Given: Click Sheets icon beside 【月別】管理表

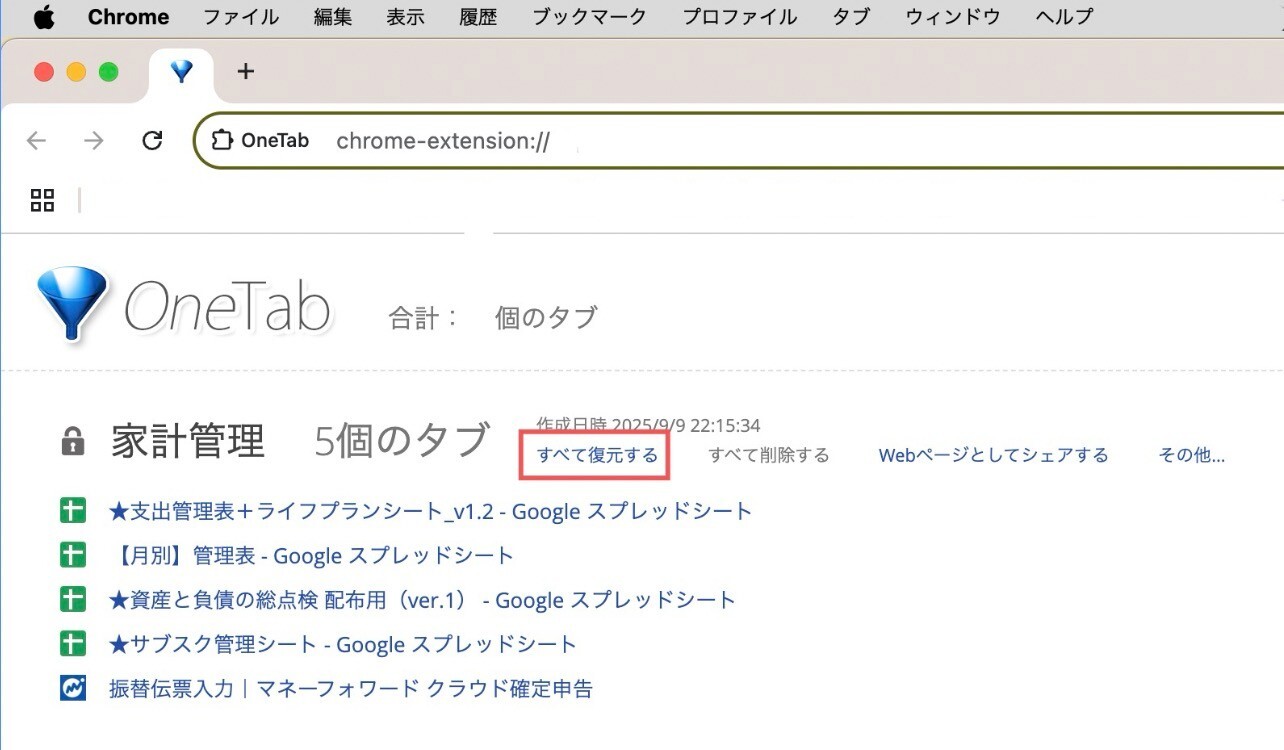Looking at the screenshot, I should click(73, 555).
